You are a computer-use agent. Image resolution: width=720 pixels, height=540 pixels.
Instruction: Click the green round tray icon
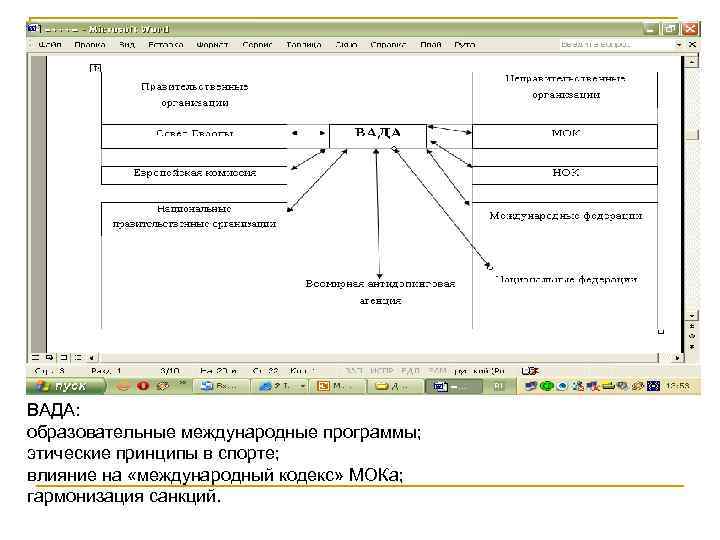pos(546,386)
